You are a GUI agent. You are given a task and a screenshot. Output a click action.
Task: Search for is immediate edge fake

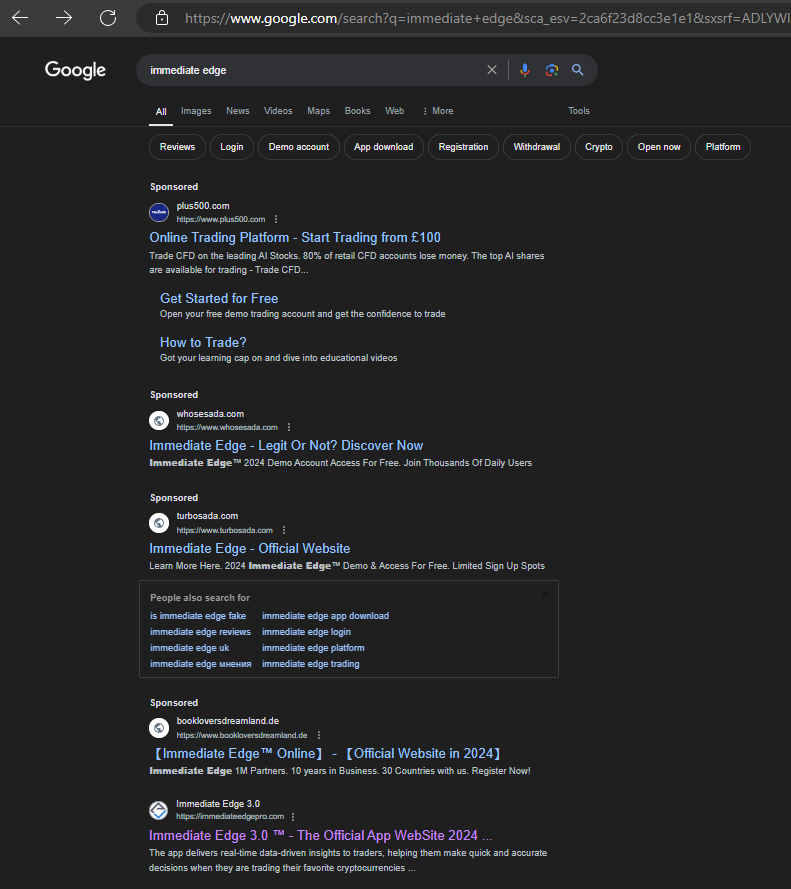[x=198, y=616]
